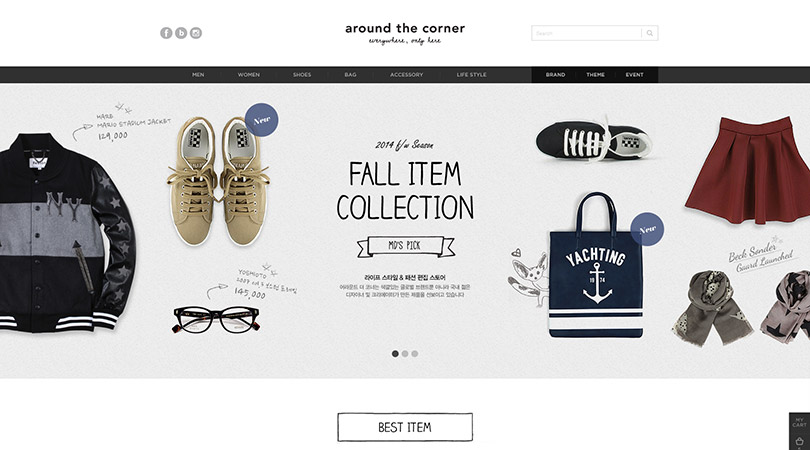Click the New badge on beige sneakers
This screenshot has width=810, height=450.
pyautogui.click(x=261, y=120)
